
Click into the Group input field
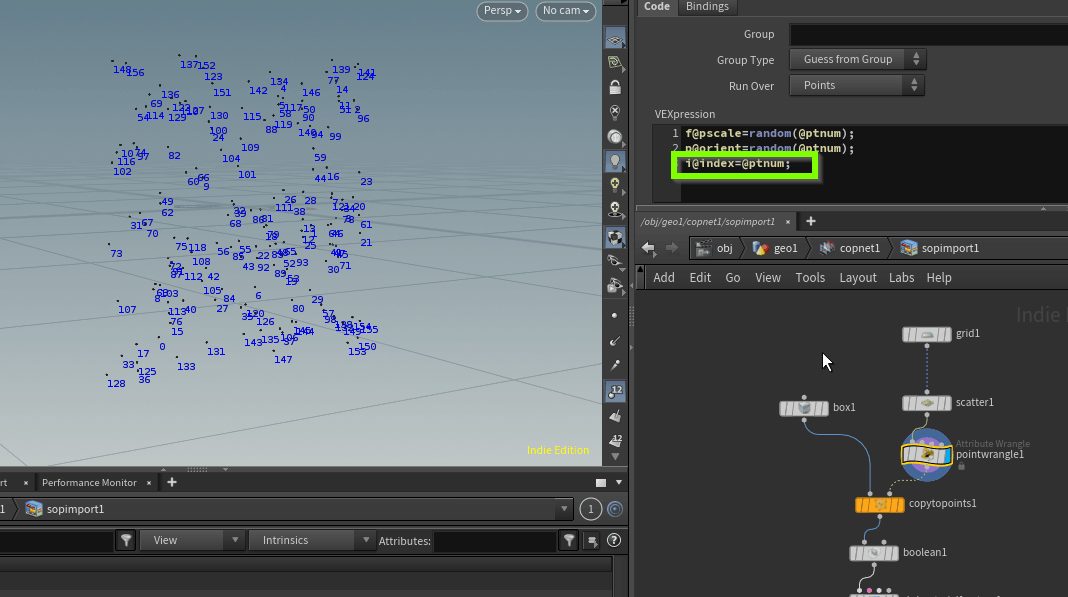coord(928,34)
